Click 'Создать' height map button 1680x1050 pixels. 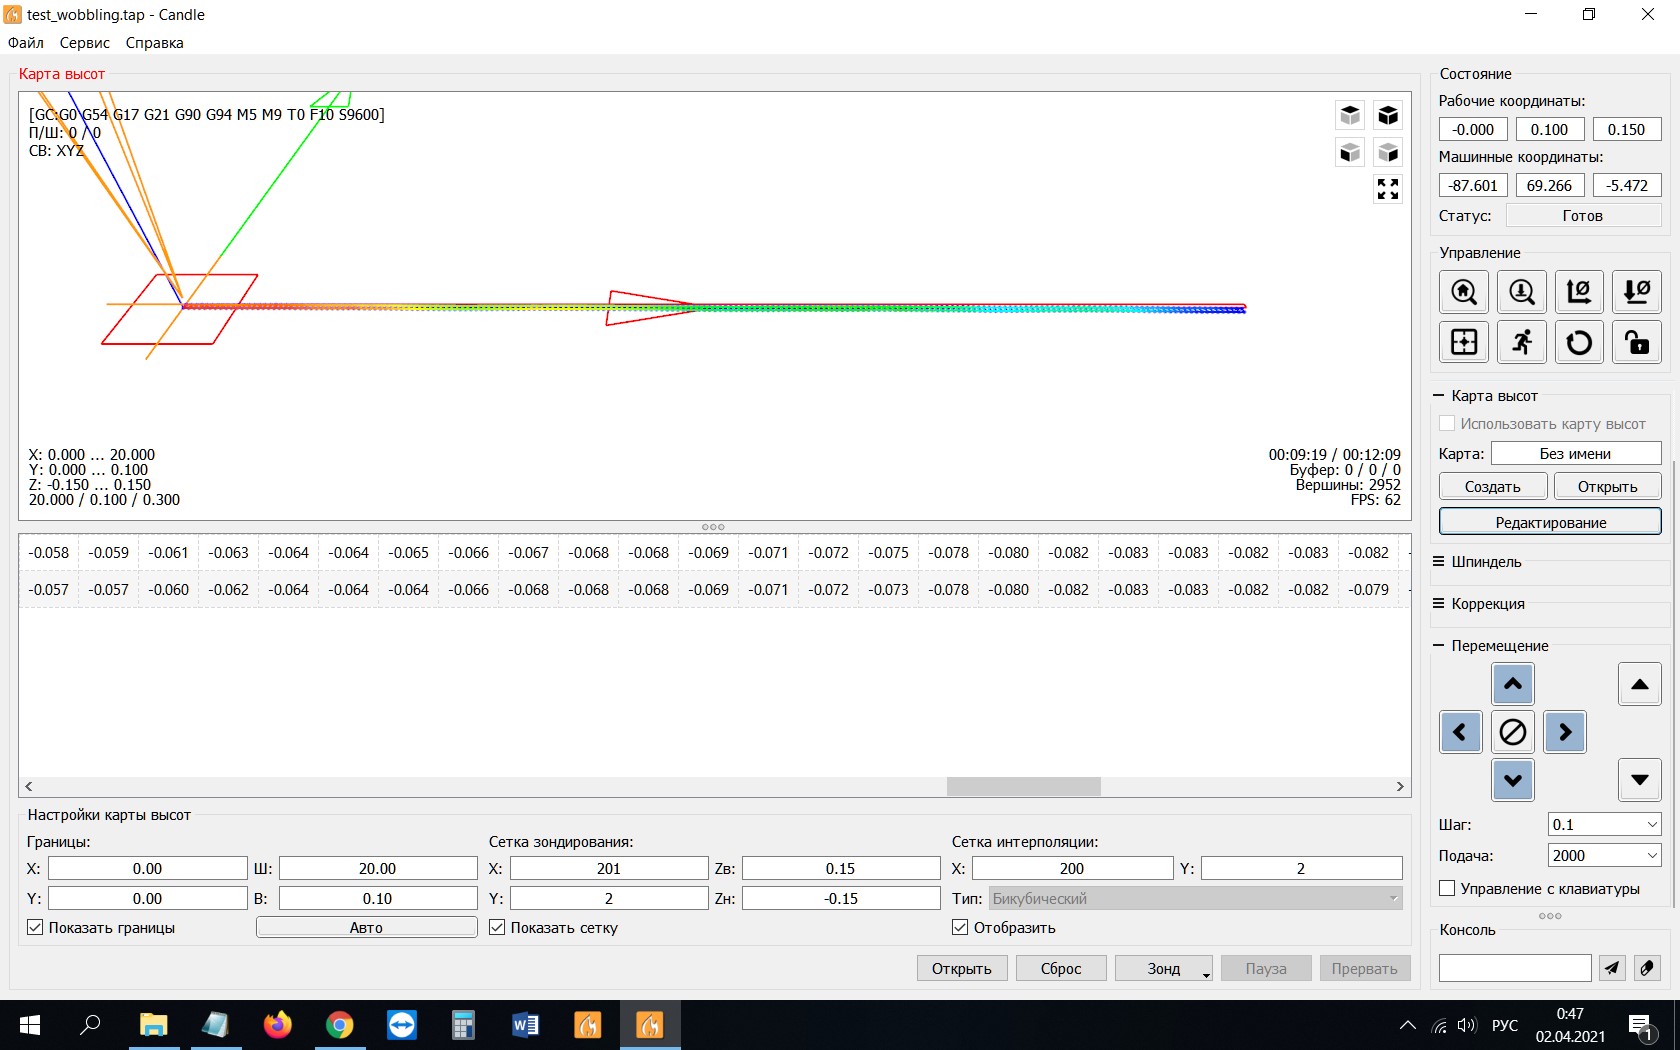coord(1493,487)
